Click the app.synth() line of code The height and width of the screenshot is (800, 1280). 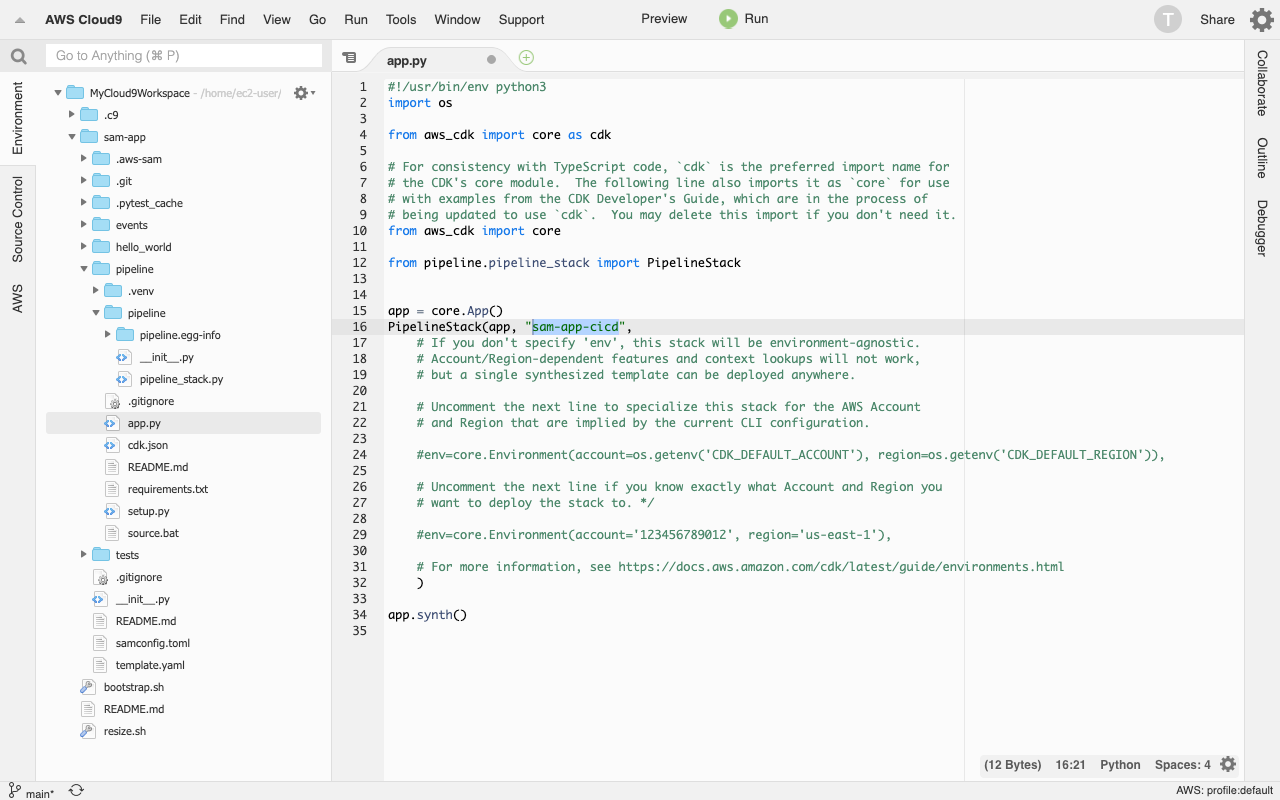point(427,615)
